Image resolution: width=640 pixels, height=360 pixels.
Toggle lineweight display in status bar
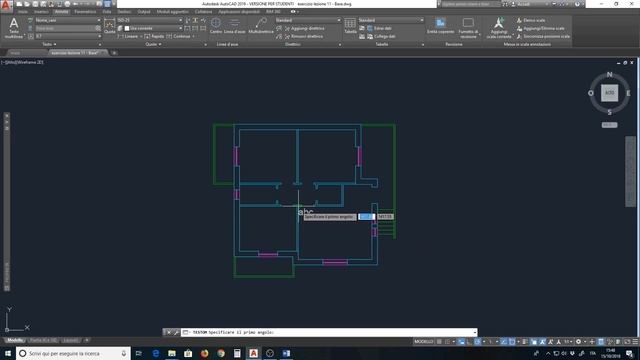525,342
